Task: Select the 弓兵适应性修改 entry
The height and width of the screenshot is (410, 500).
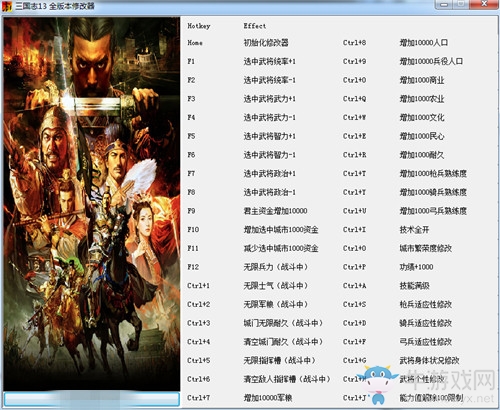Action: [x=426, y=341]
